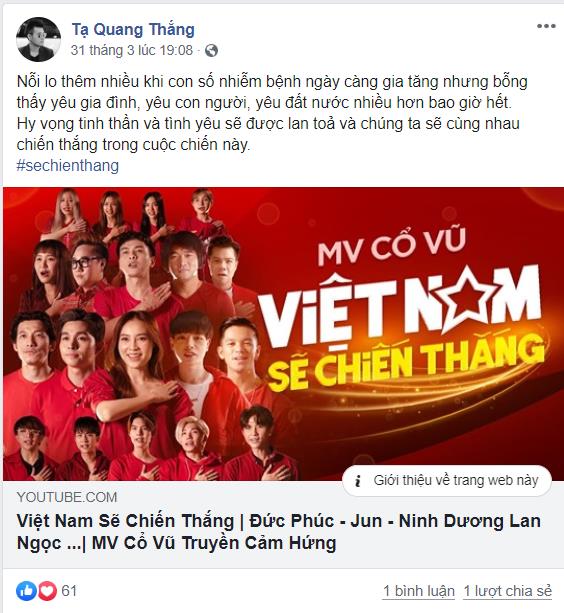The width and height of the screenshot is (564, 613).
Task: Click the info icon about this website
Action: 358,480
